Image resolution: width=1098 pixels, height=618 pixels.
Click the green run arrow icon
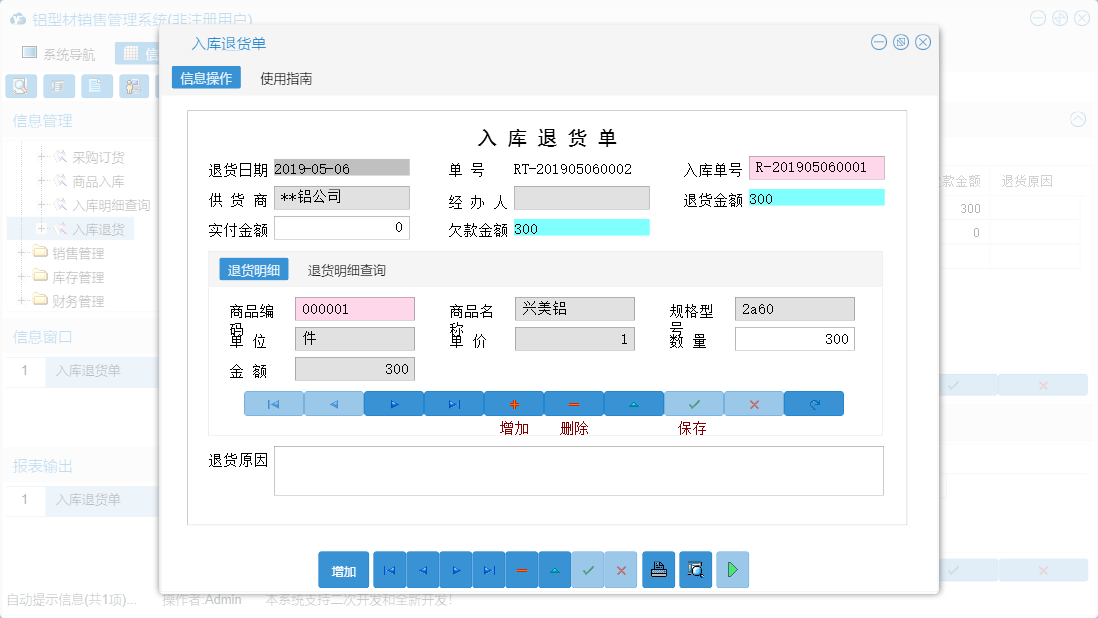[x=732, y=569]
